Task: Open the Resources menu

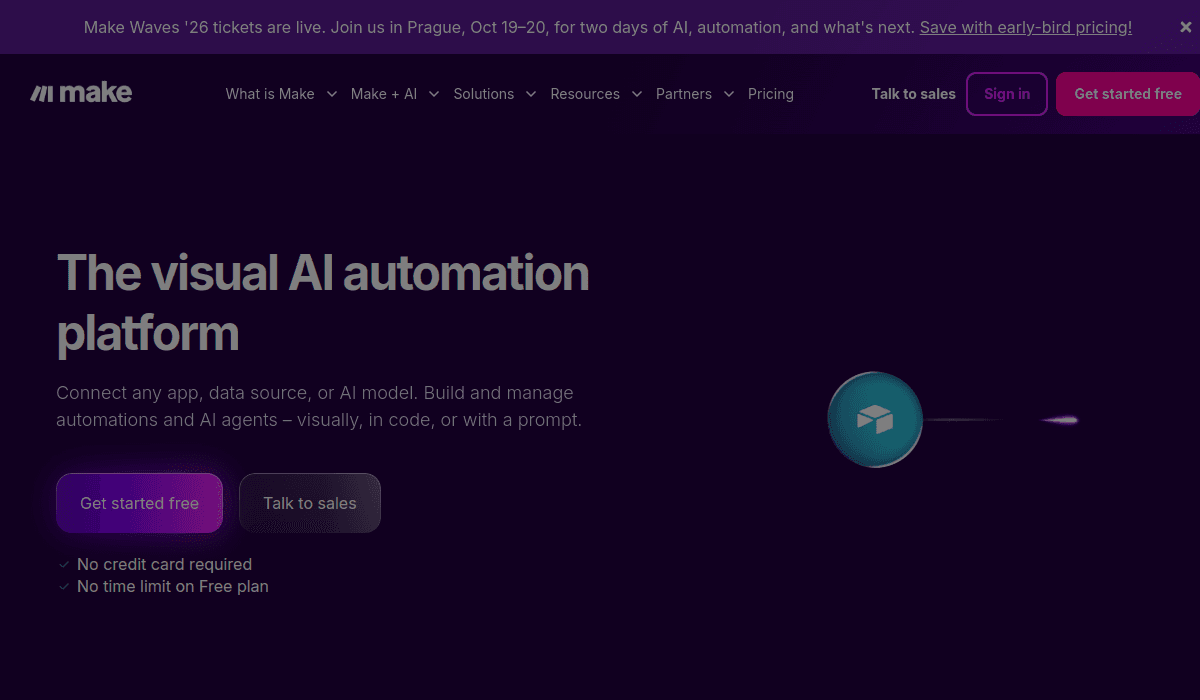Action: [585, 94]
